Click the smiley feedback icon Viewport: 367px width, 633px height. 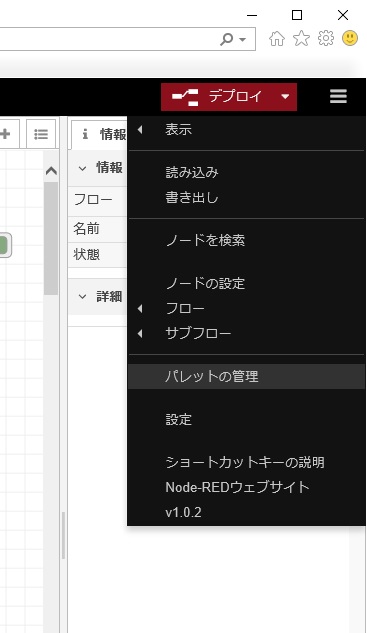(350, 39)
